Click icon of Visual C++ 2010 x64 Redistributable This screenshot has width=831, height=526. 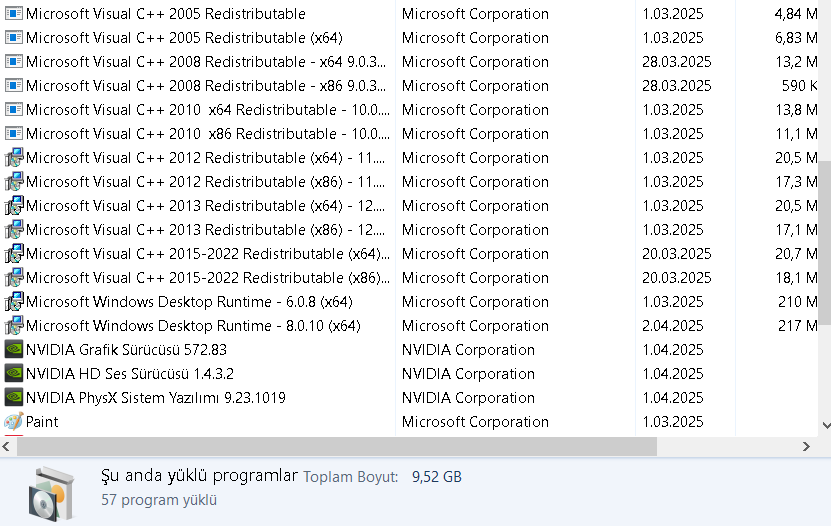[14, 110]
